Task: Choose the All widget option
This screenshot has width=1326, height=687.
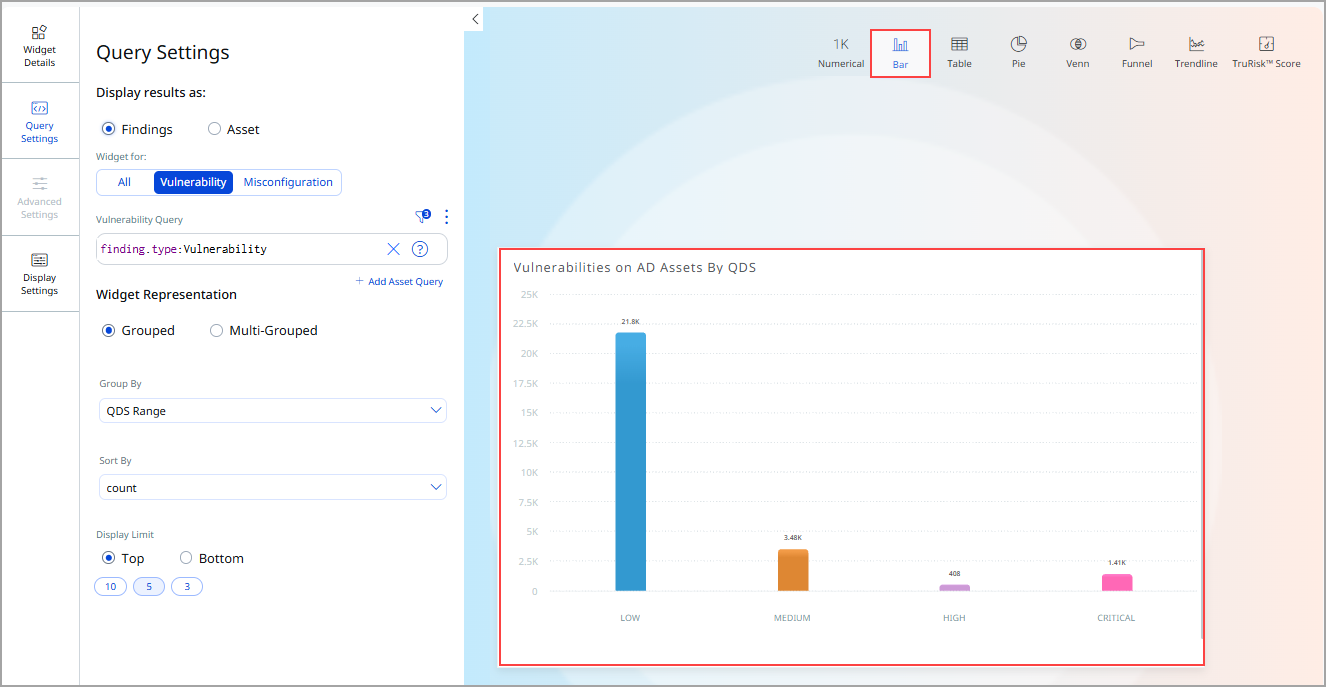Action: tap(125, 182)
